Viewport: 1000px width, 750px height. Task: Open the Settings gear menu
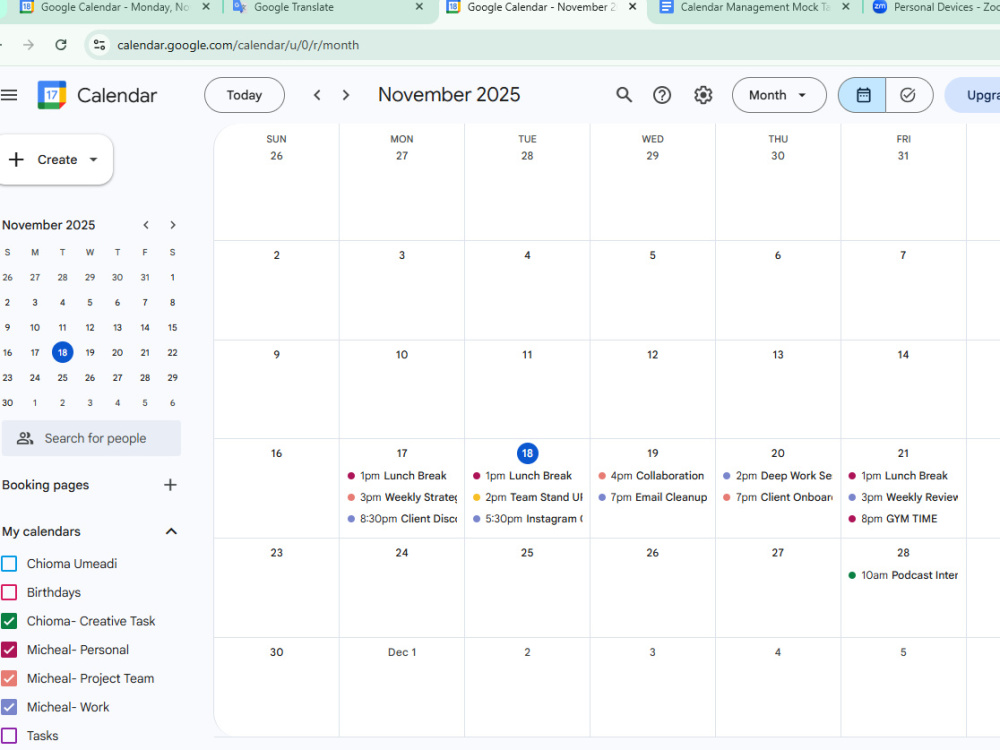tap(703, 95)
